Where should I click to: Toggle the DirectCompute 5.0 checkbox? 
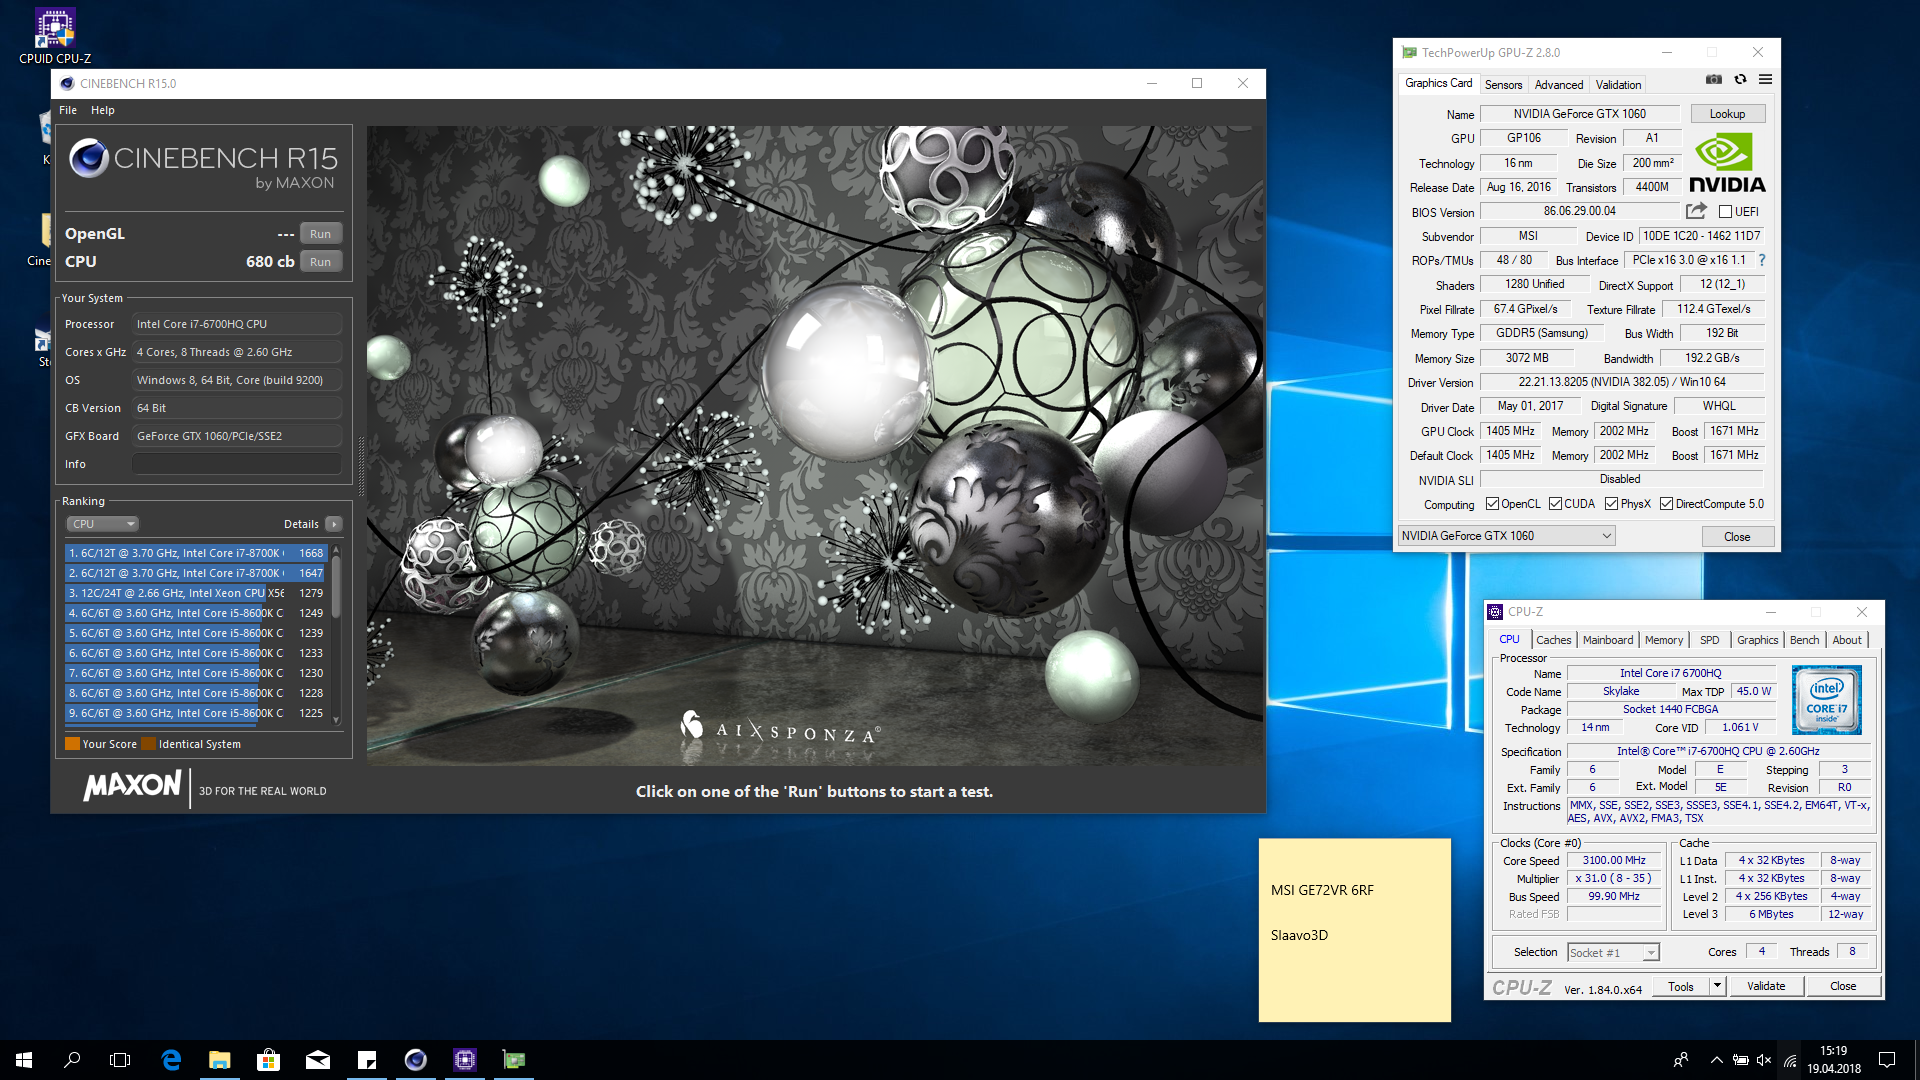tap(1666, 504)
